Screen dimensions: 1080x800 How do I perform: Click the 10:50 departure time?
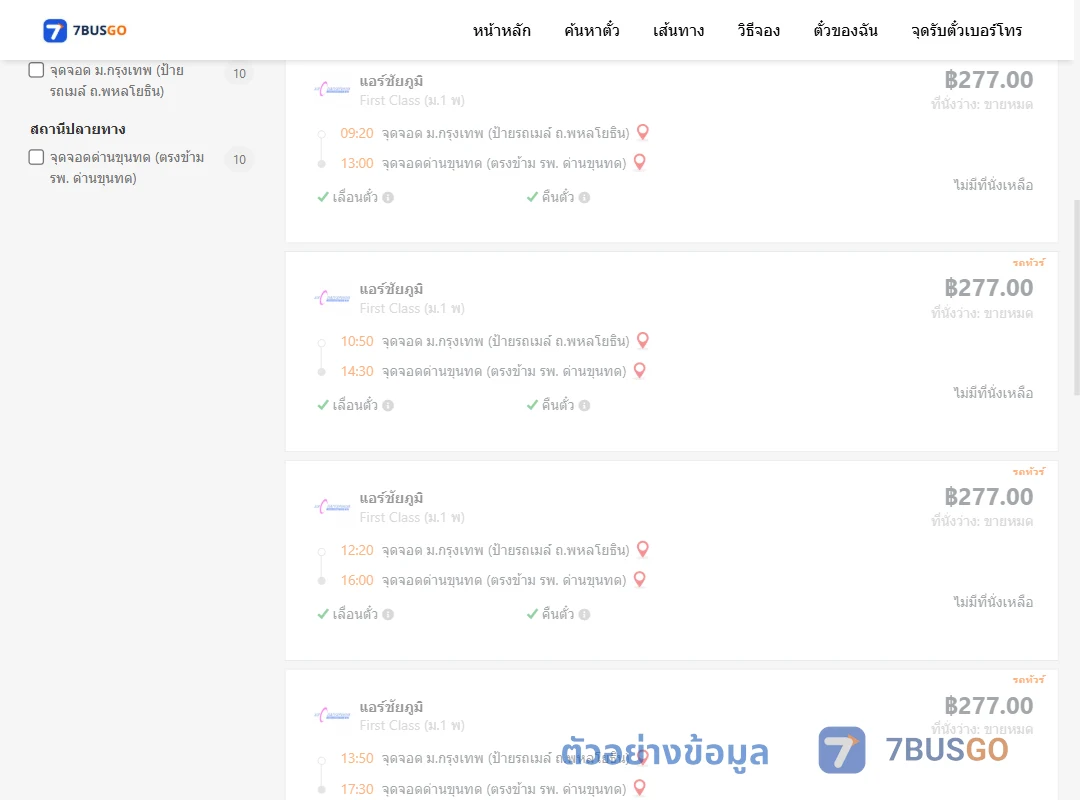tap(357, 341)
